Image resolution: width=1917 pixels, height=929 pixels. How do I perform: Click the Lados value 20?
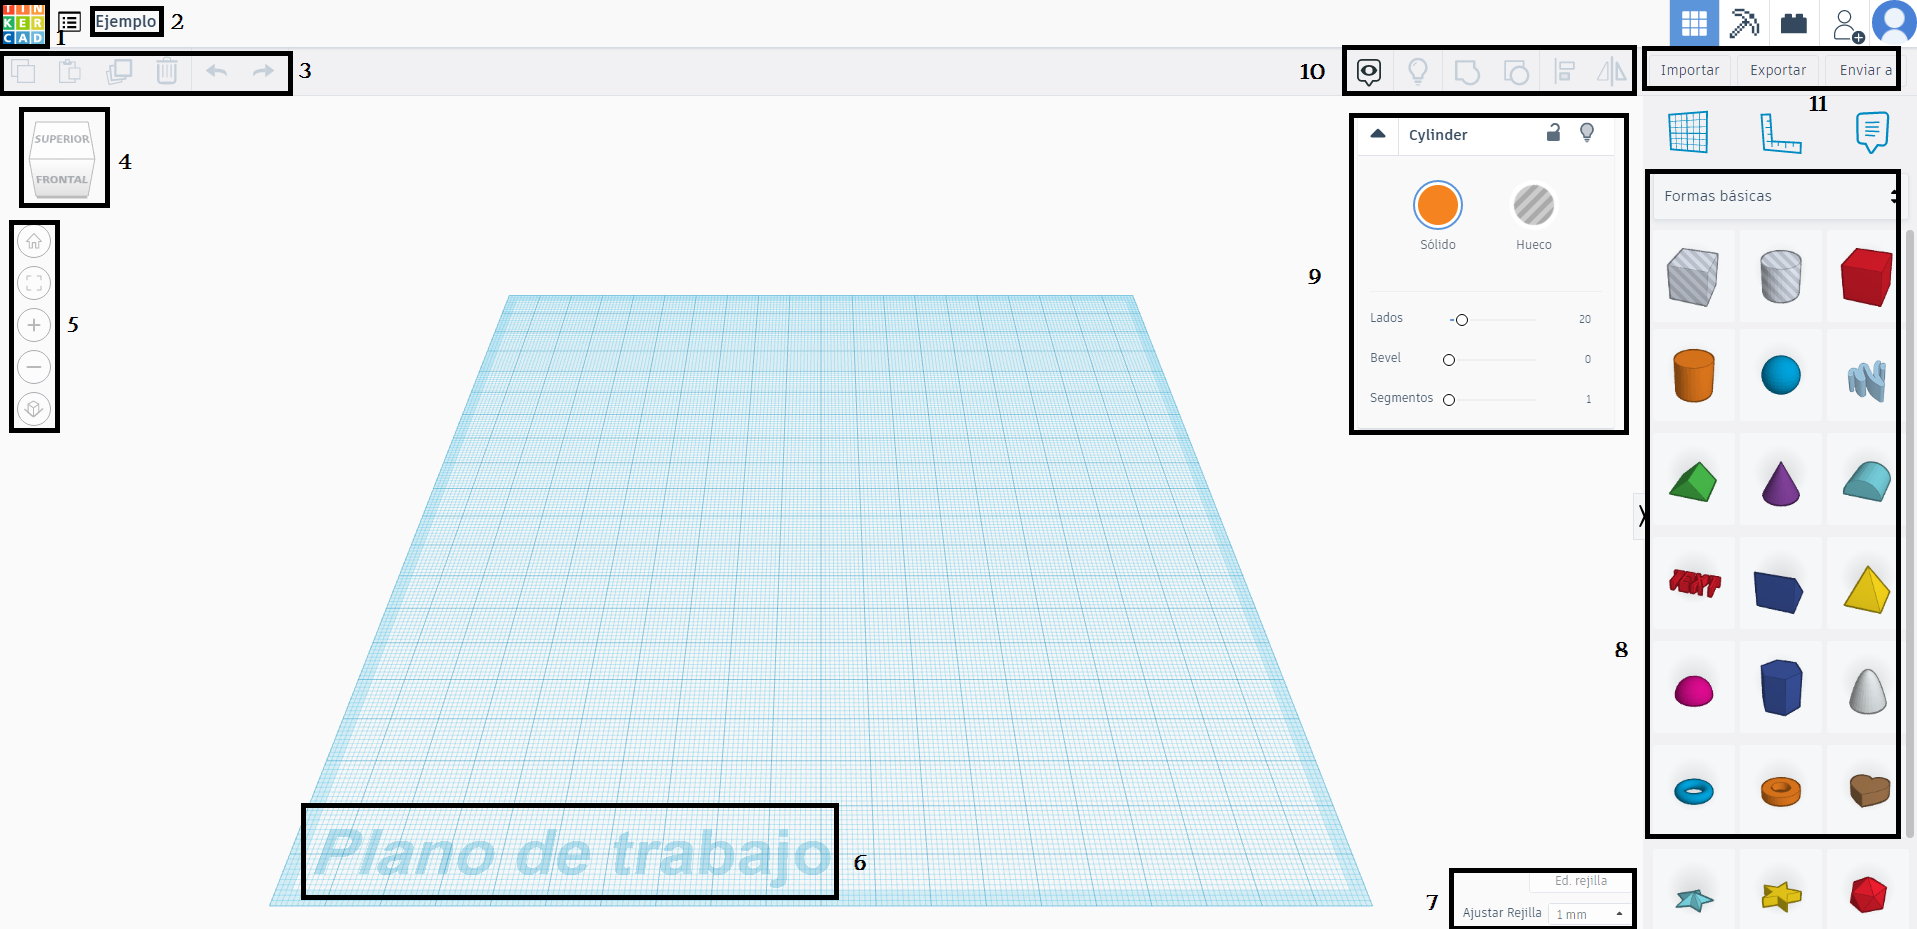coord(1585,319)
